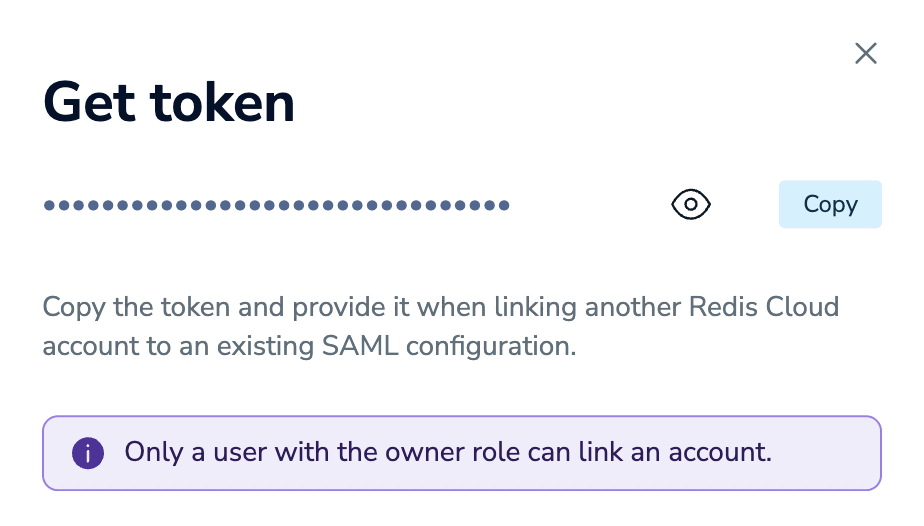The height and width of the screenshot is (526, 924).
Task: Click "account to an" in the description
Action: [136, 347]
